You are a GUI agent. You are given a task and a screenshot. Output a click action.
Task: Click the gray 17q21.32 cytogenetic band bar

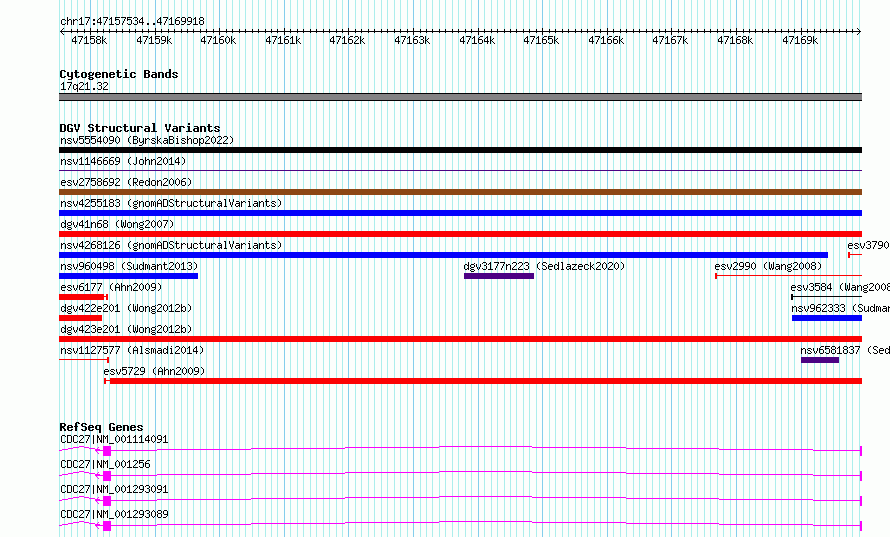point(460,97)
